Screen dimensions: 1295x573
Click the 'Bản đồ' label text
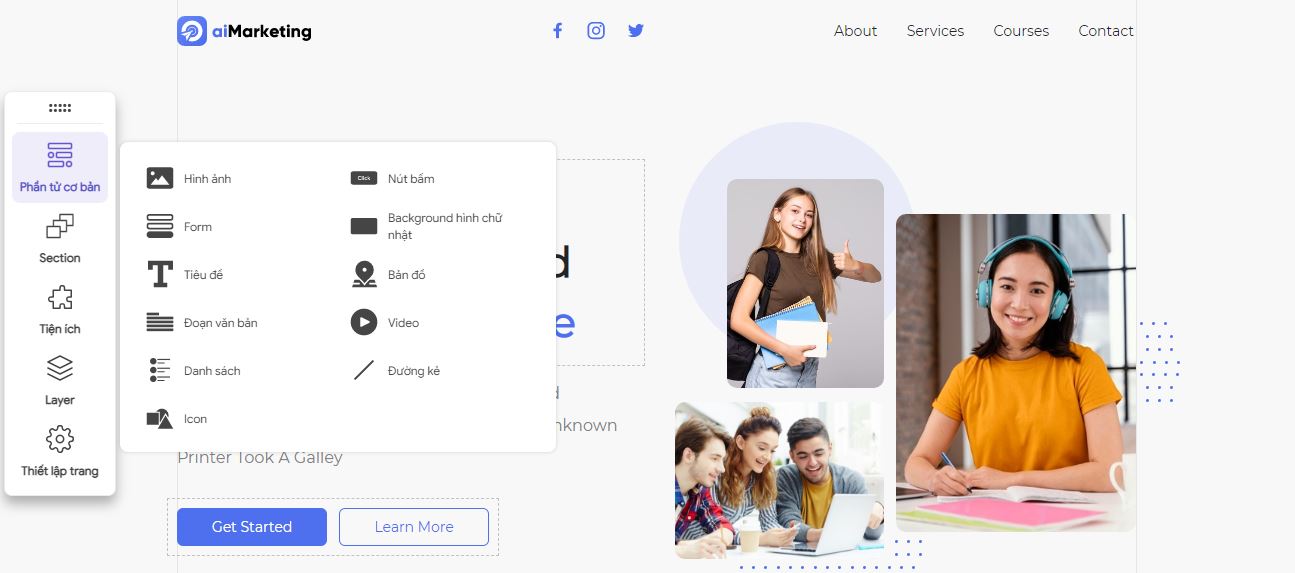pyautogui.click(x=406, y=275)
